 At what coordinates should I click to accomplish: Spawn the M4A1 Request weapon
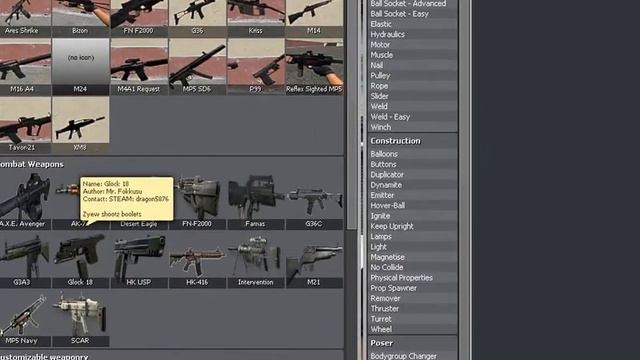pos(139,67)
